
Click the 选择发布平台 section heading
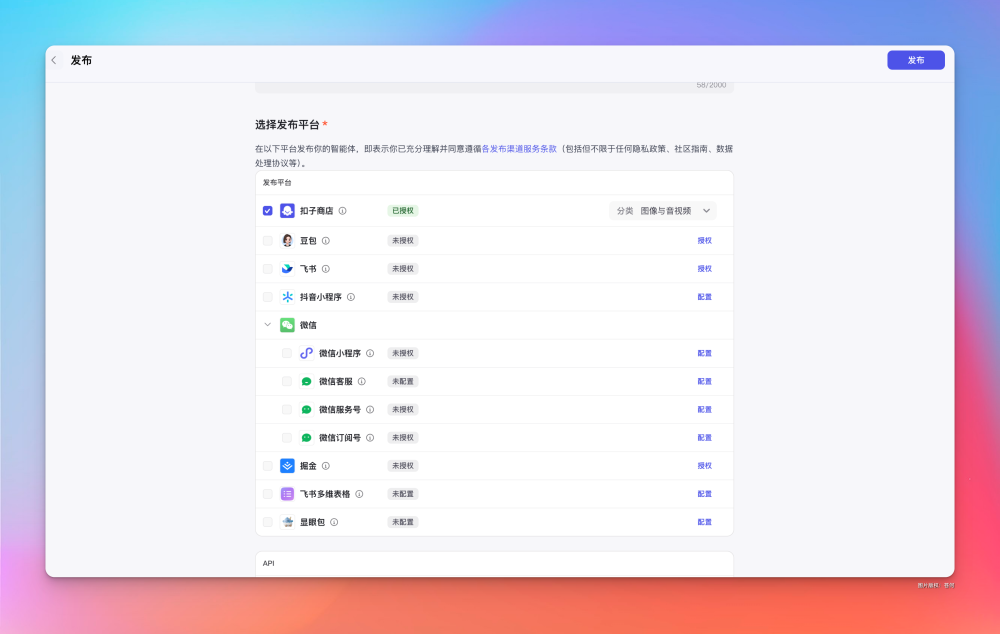click(x=287, y=124)
